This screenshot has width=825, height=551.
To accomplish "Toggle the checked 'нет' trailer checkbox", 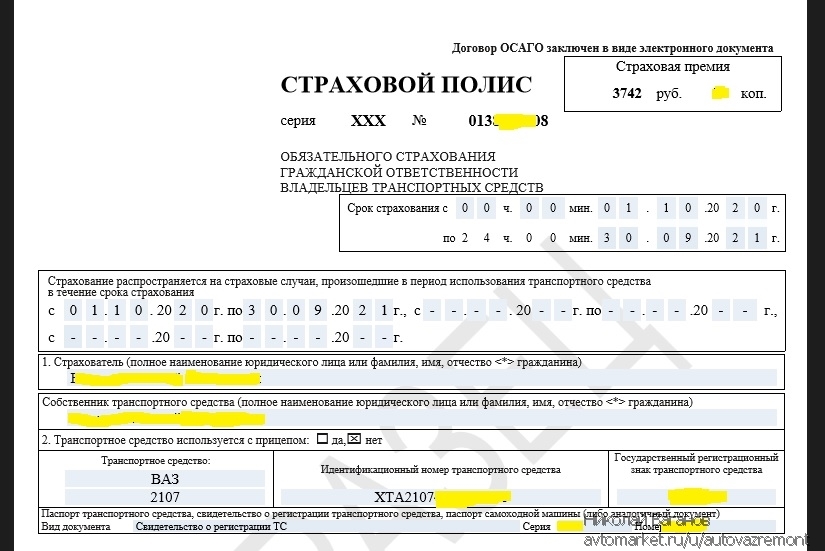I will pyautogui.click(x=354, y=438).
